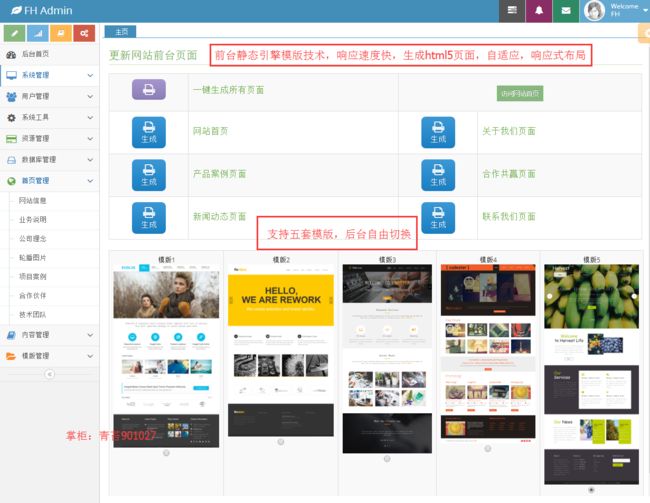The height and width of the screenshot is (503, 650).
Task: Generate the 关于我们页面 page
Action: [x=438, y=132]
